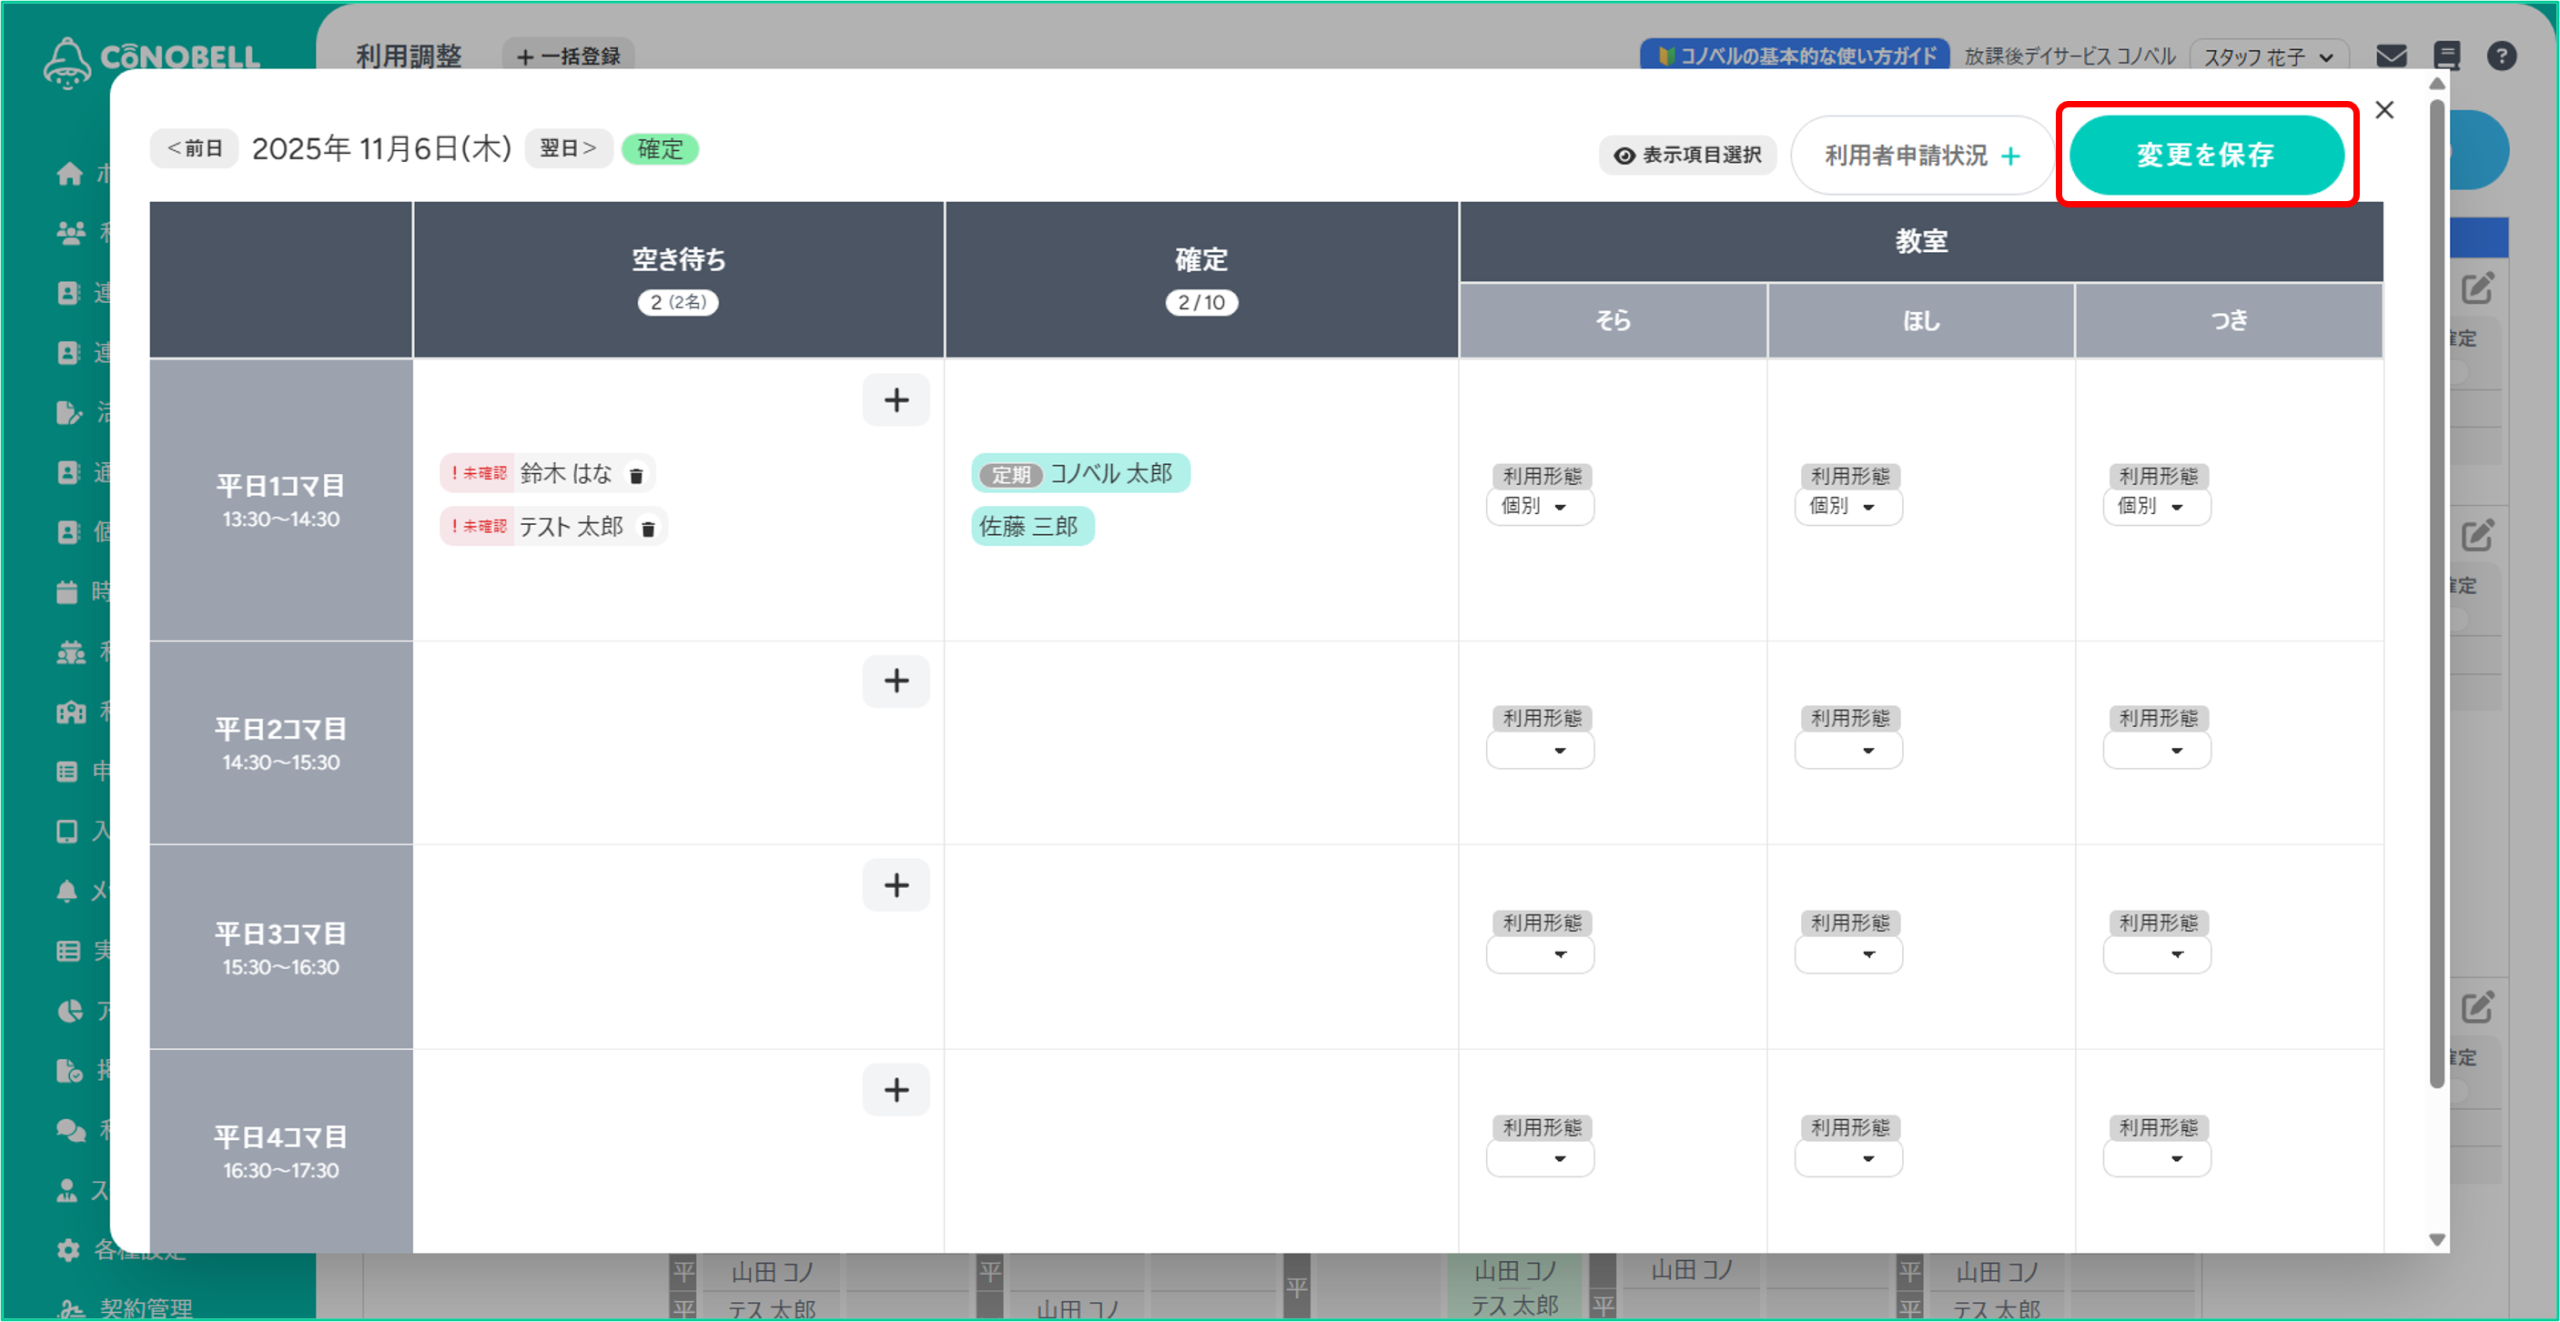The width and height of the screenshot is (2560, 1322).
Task: Toggle the 確定 status badge
Action: tap(660, 149)
